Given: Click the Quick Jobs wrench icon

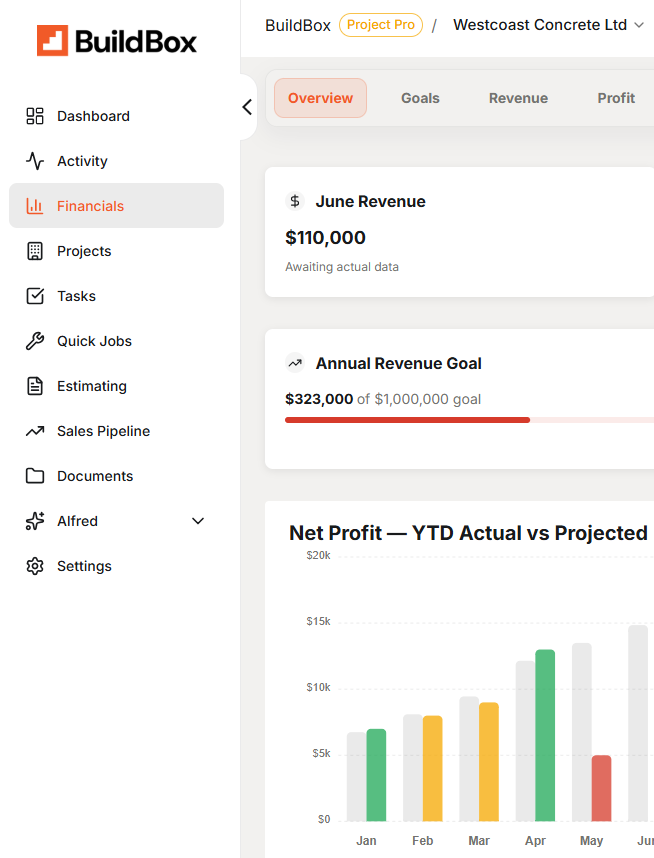Looking at the screenshot, I should (x=35, y=341).
